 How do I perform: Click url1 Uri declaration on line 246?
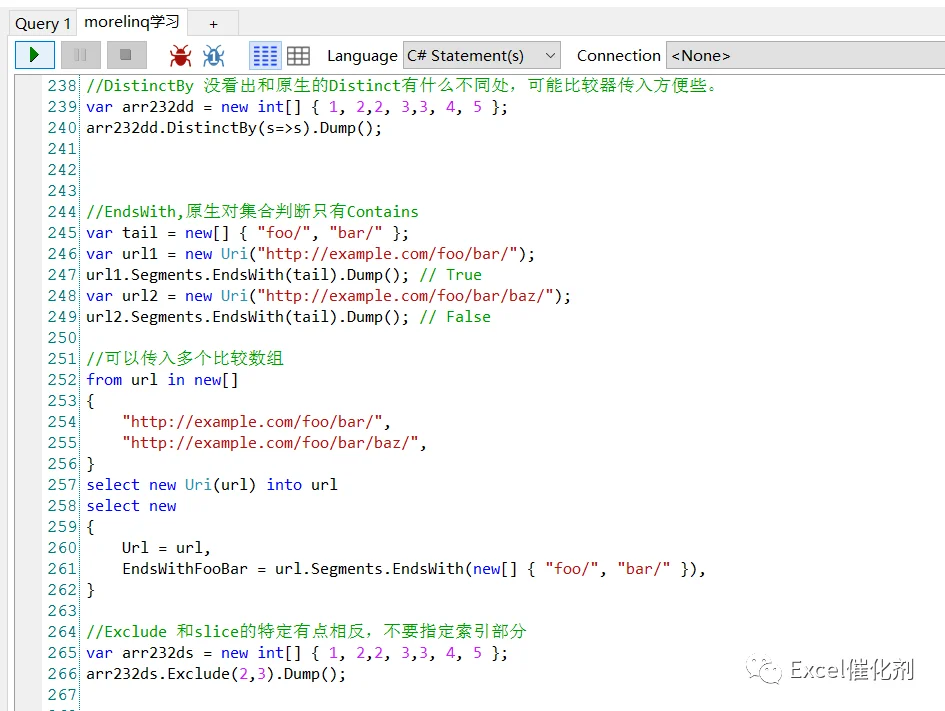[x=310, y=254]
